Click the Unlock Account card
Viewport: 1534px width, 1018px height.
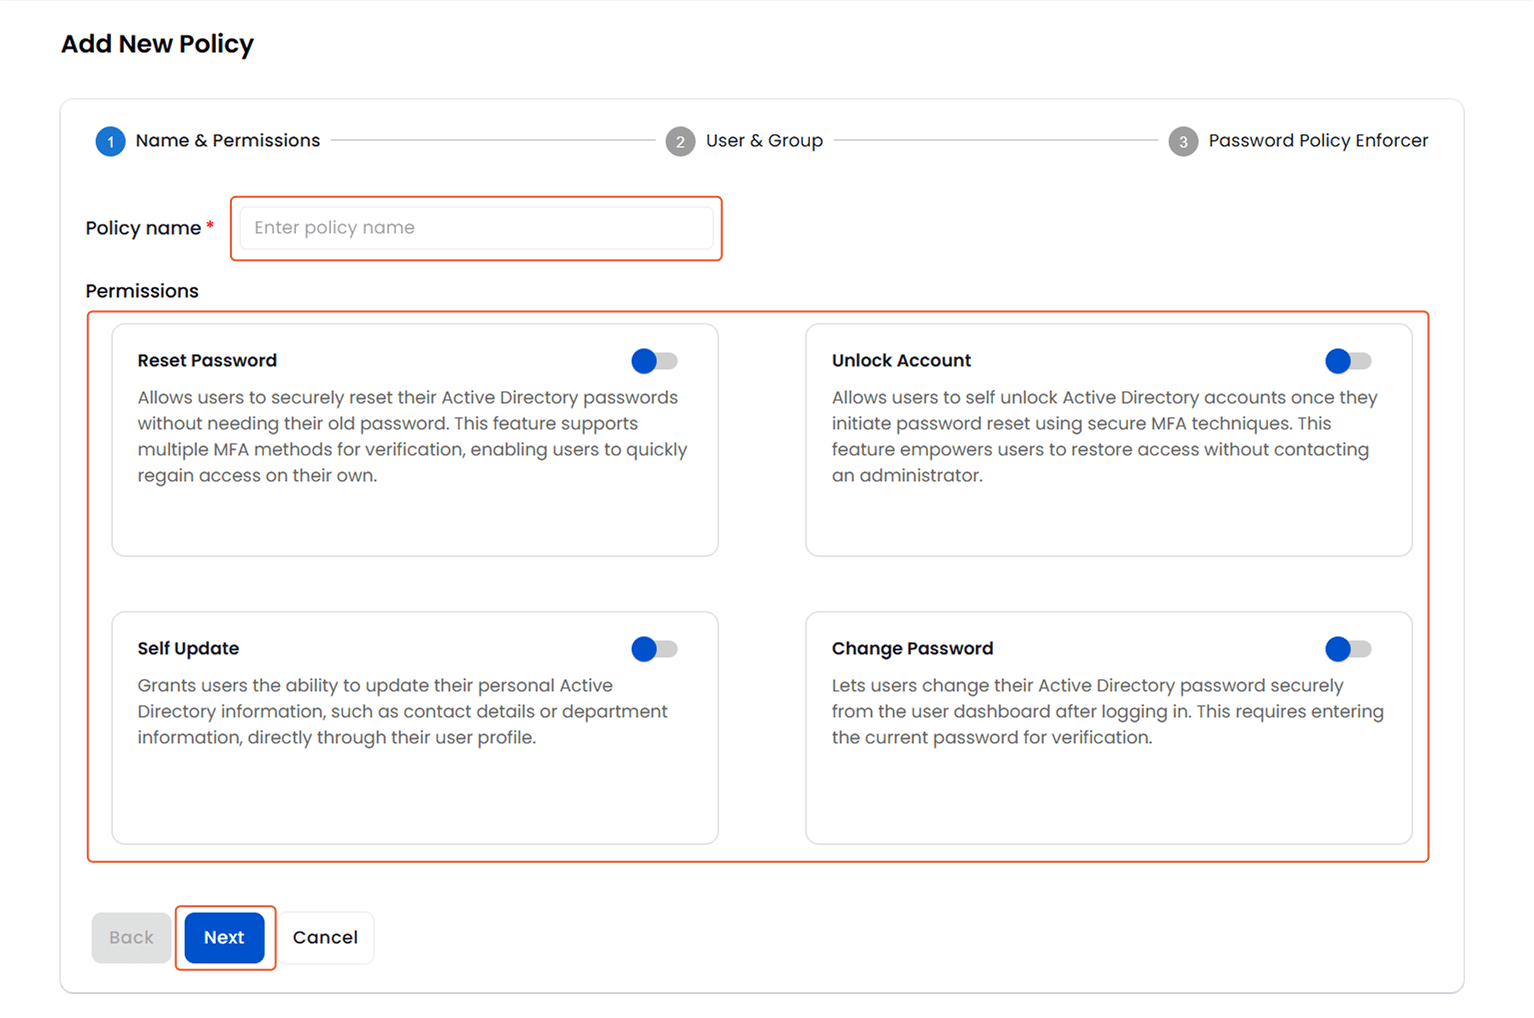pyautogui.click(x=1108, y=440)
